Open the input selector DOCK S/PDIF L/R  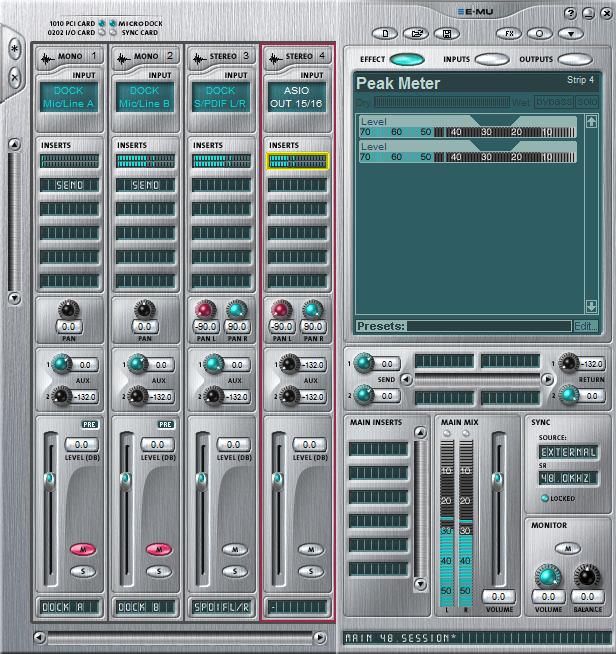click(x=221, y=97)
